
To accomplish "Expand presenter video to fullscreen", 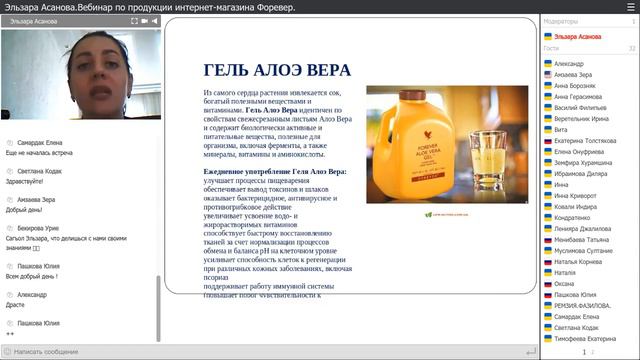I will pos(134,21).
